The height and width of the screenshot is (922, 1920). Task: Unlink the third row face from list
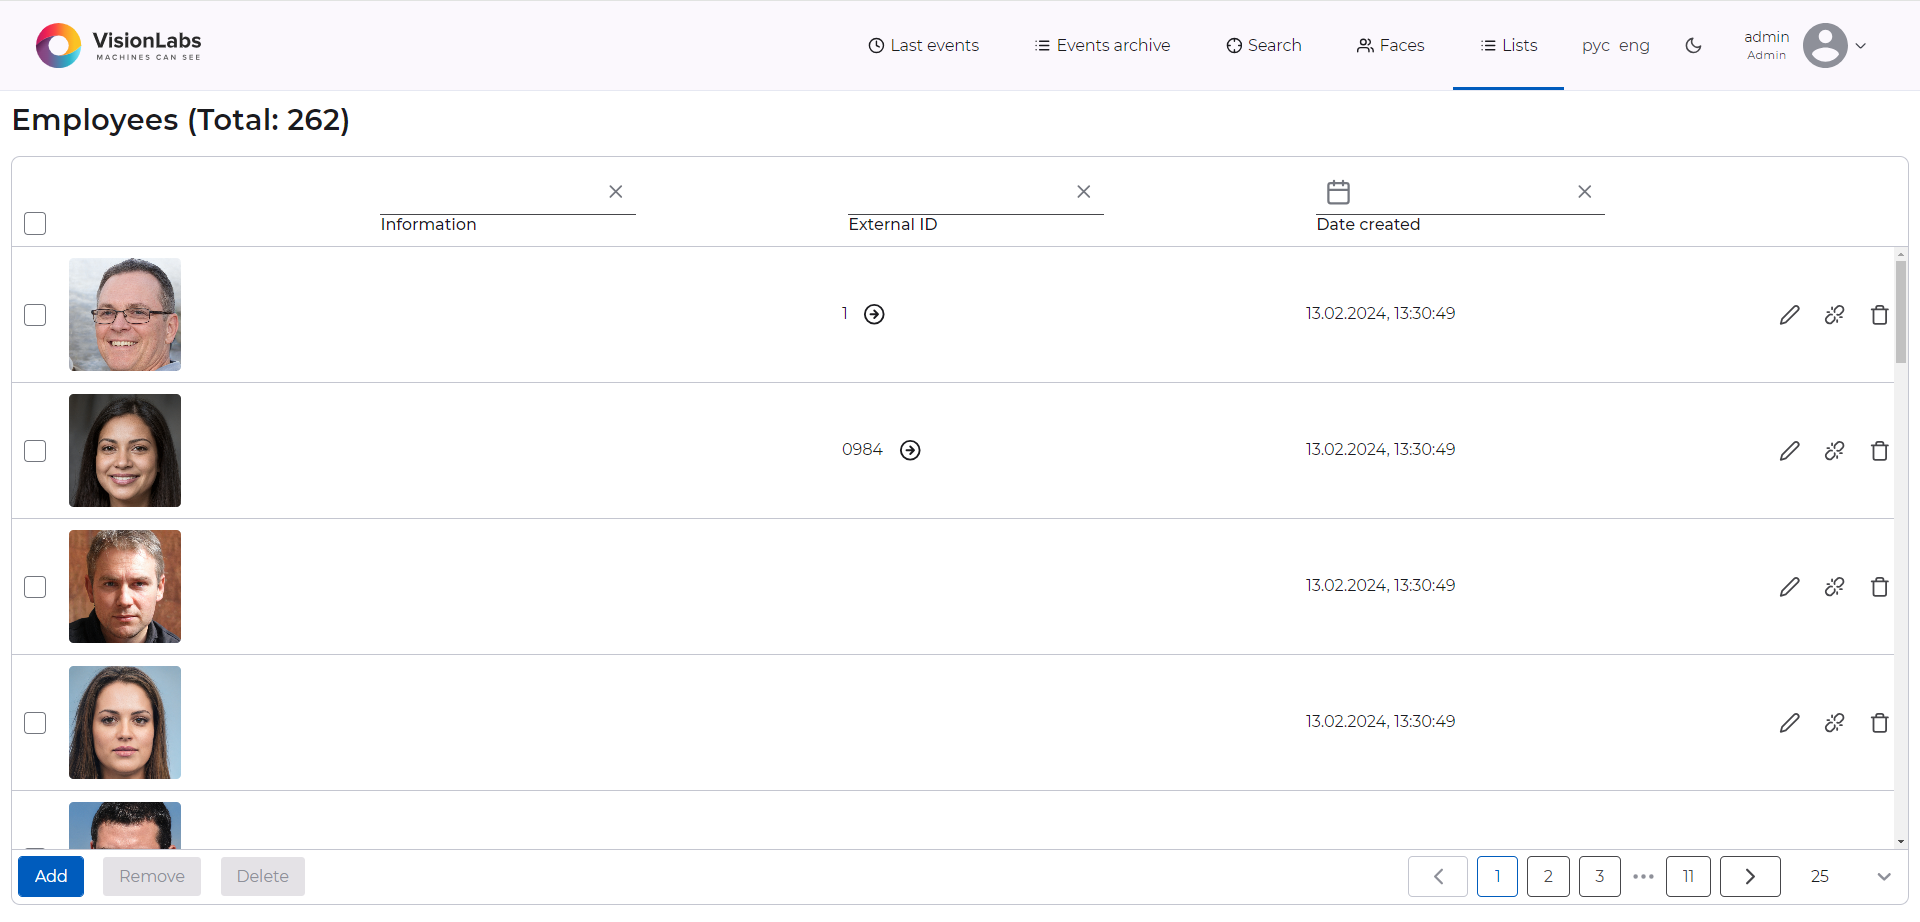(x=1835, y=587)
